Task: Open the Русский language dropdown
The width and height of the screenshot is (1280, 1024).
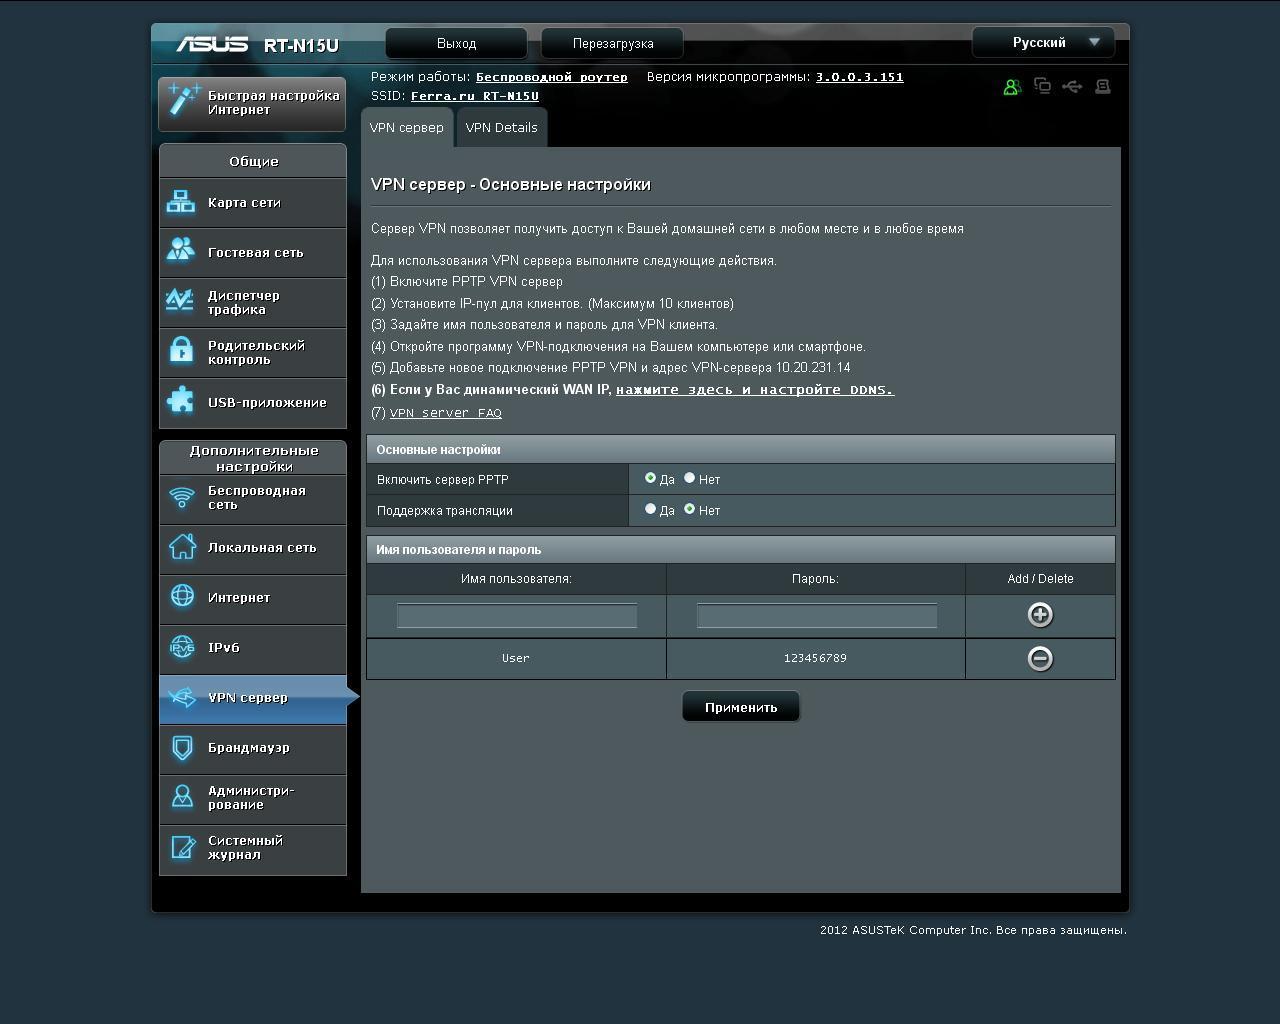Action: [x=1043, y=42]
